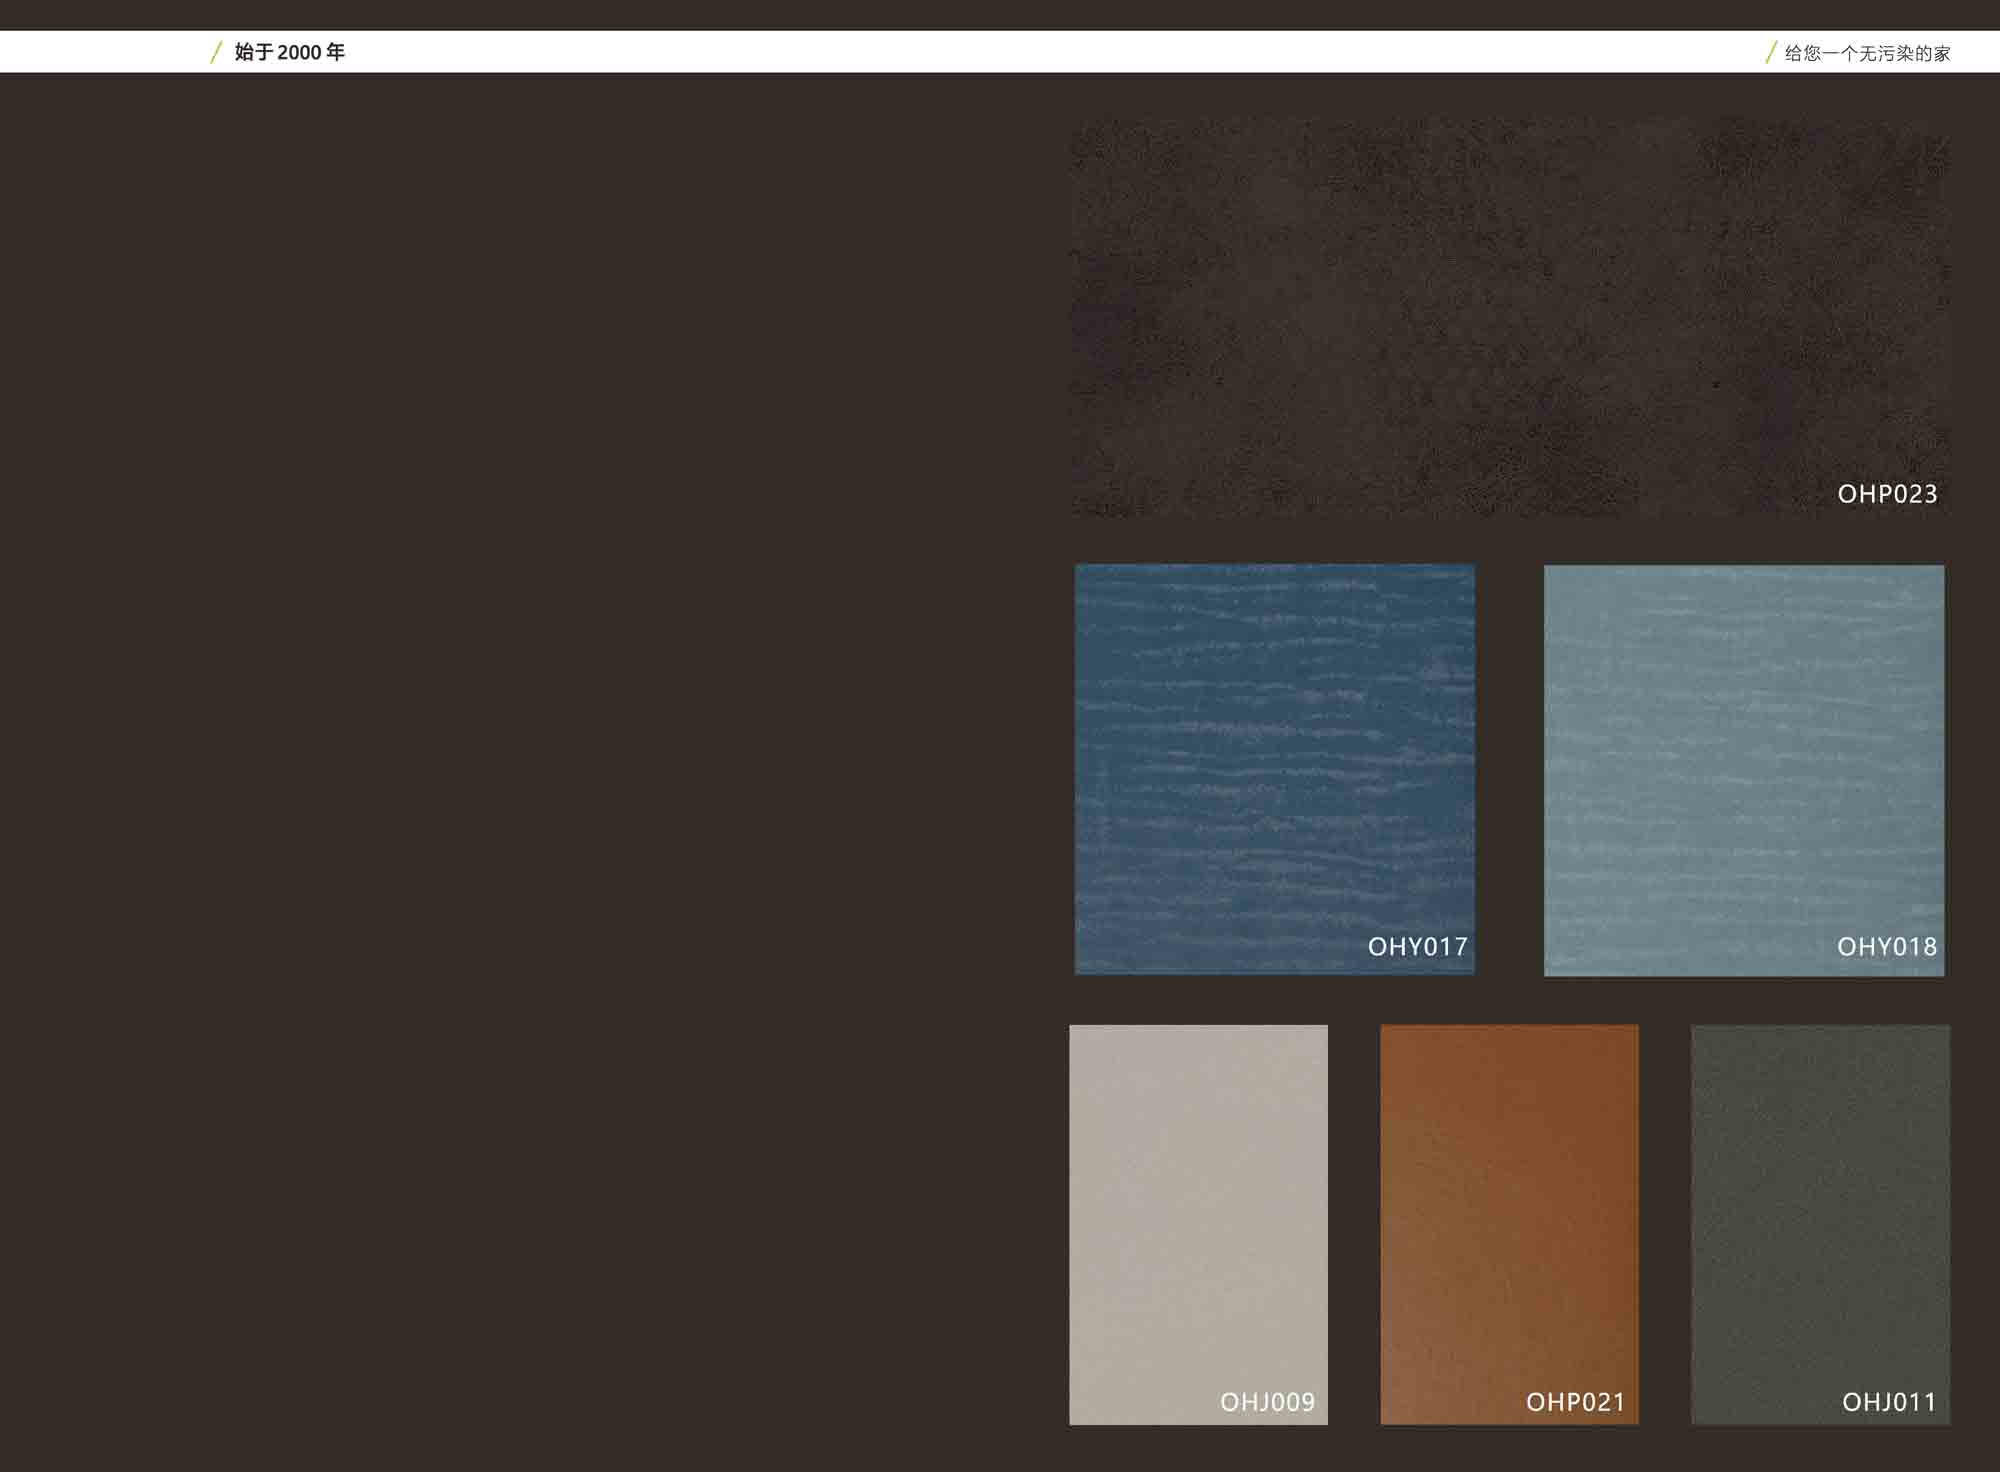
Task: Click the OHY018 code label
Action: point(1887,947)
